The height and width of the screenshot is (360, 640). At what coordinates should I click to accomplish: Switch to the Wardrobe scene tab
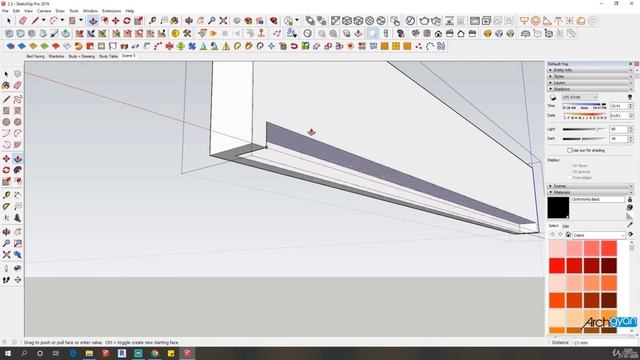(56, 56)
